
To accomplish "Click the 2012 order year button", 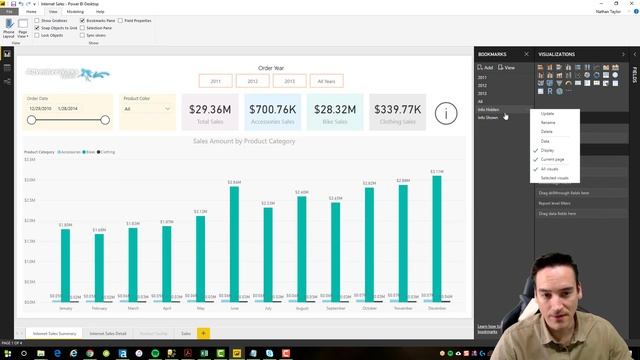I will tap(253, 81).
